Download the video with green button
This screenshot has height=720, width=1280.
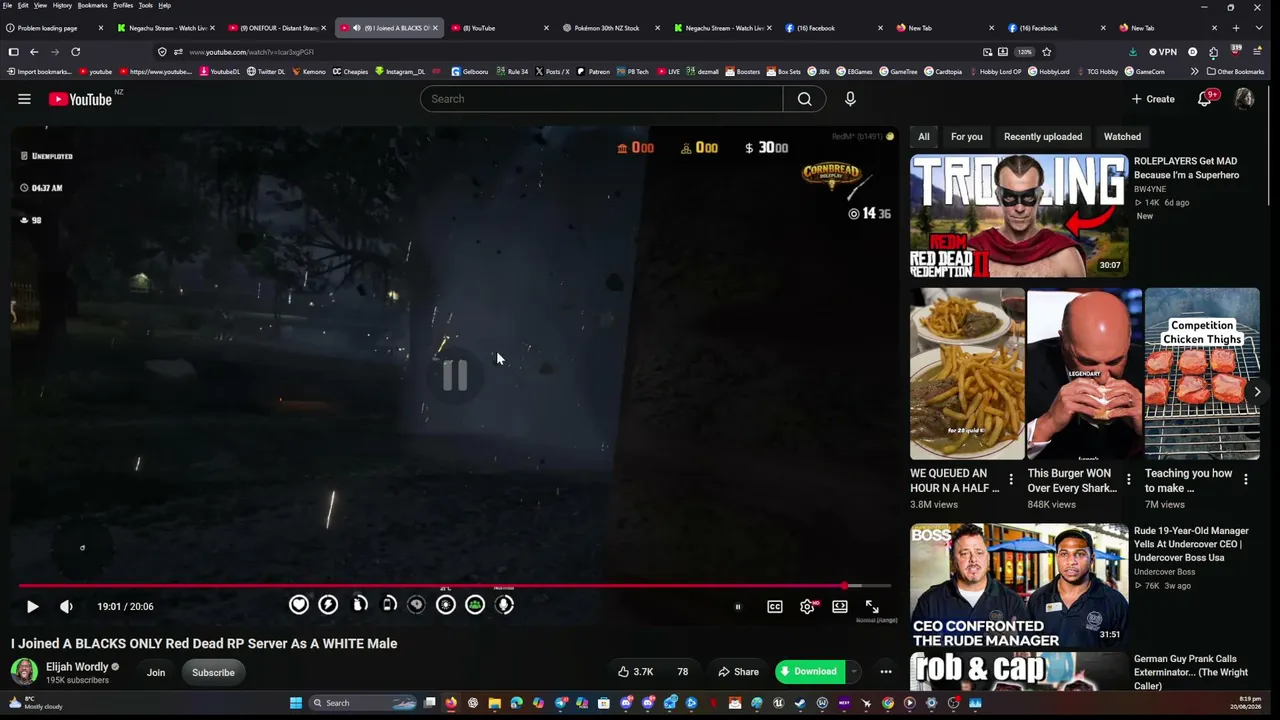point(810,672)
